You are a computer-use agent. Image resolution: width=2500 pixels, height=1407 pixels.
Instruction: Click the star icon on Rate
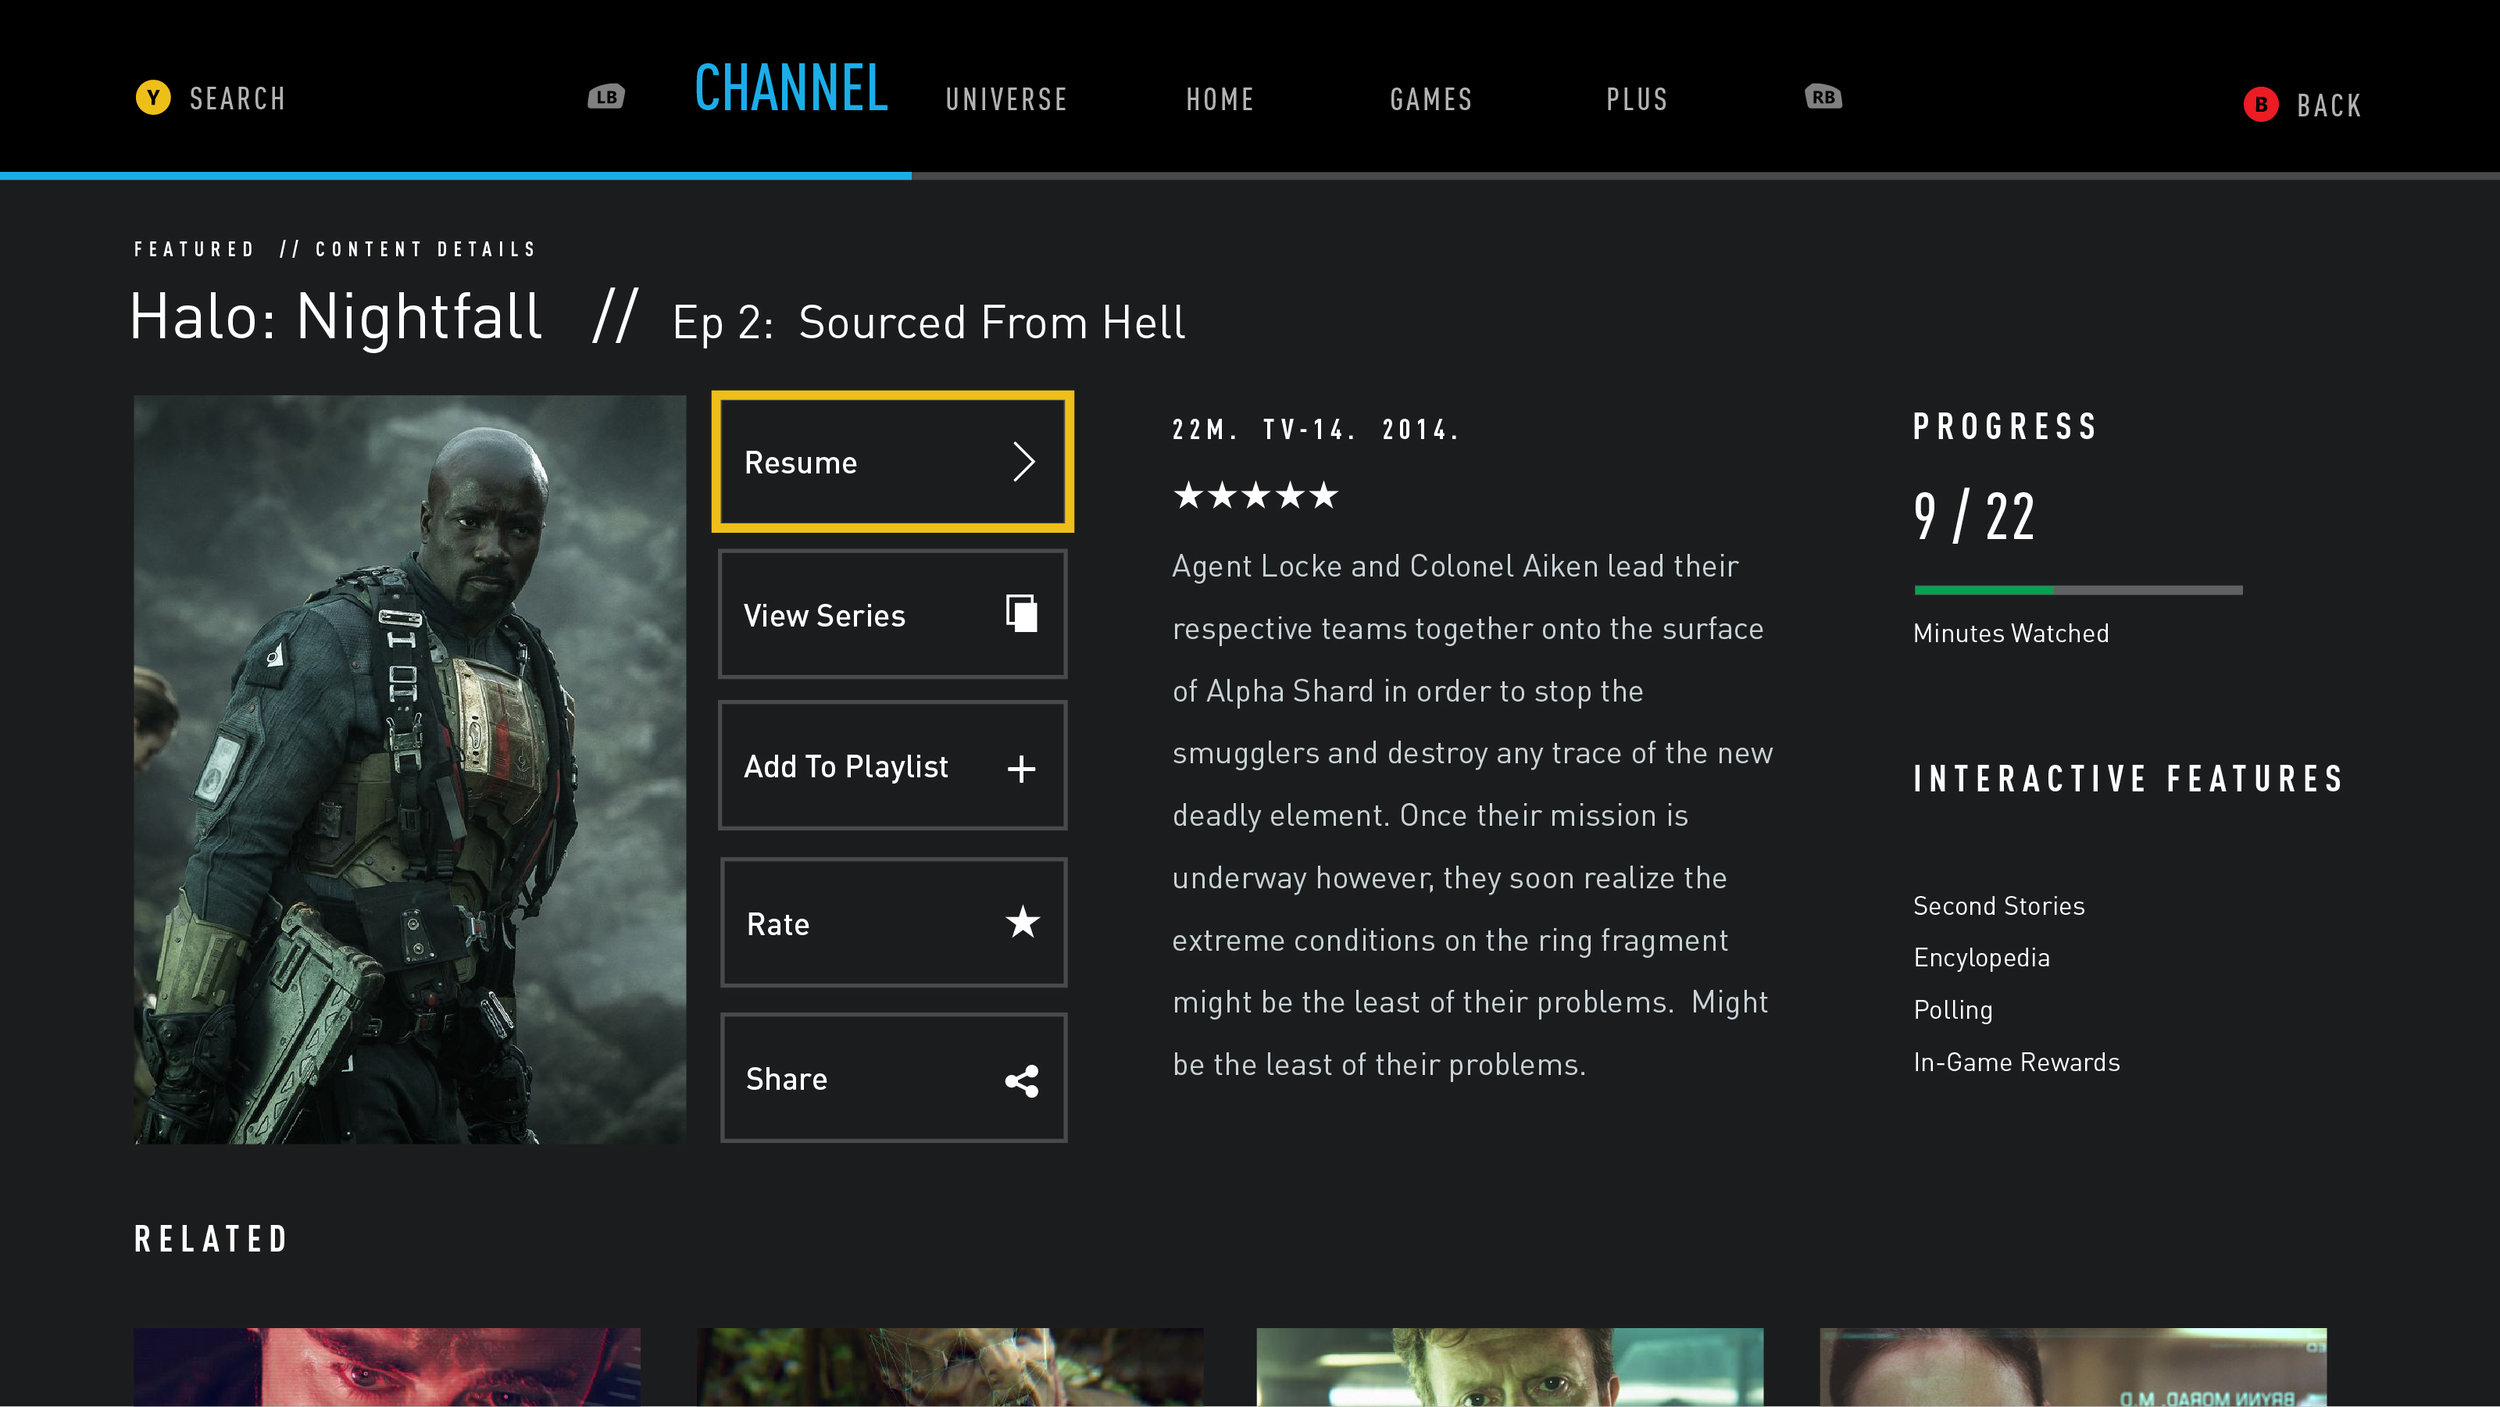click(x=1022, y=921)
